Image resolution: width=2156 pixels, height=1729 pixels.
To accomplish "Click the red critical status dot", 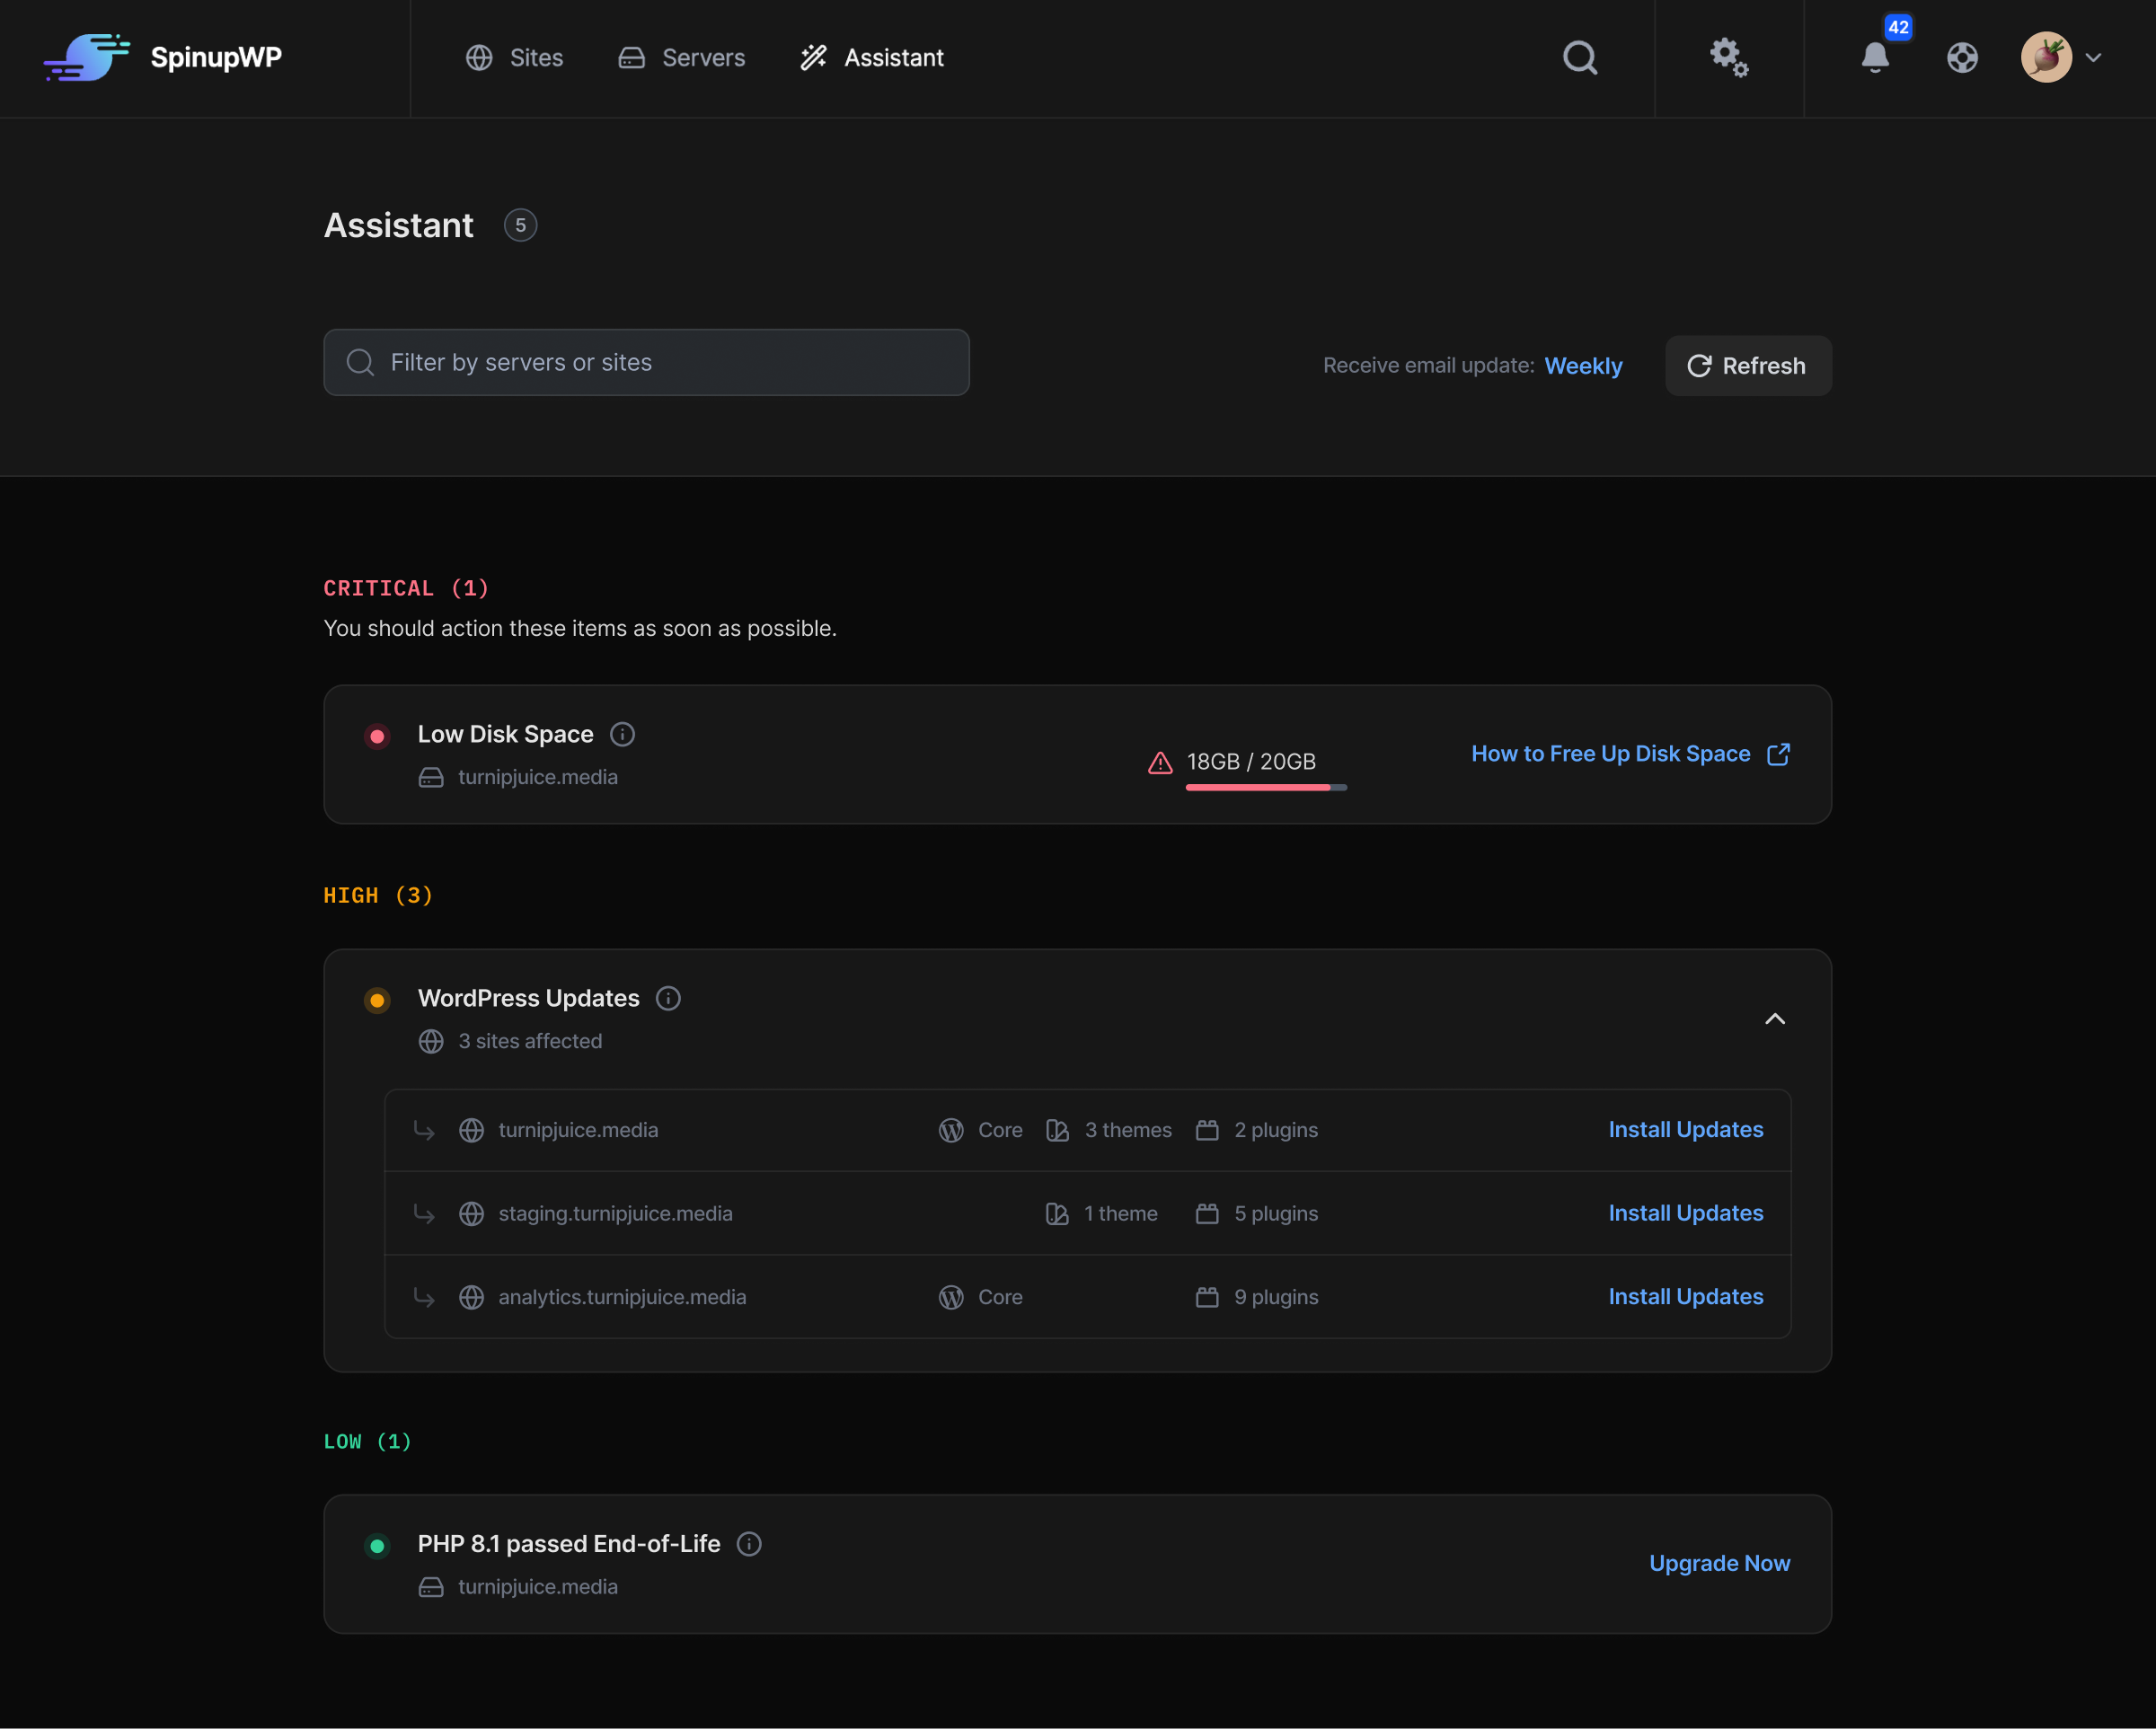I will click(x=377, y=737).
